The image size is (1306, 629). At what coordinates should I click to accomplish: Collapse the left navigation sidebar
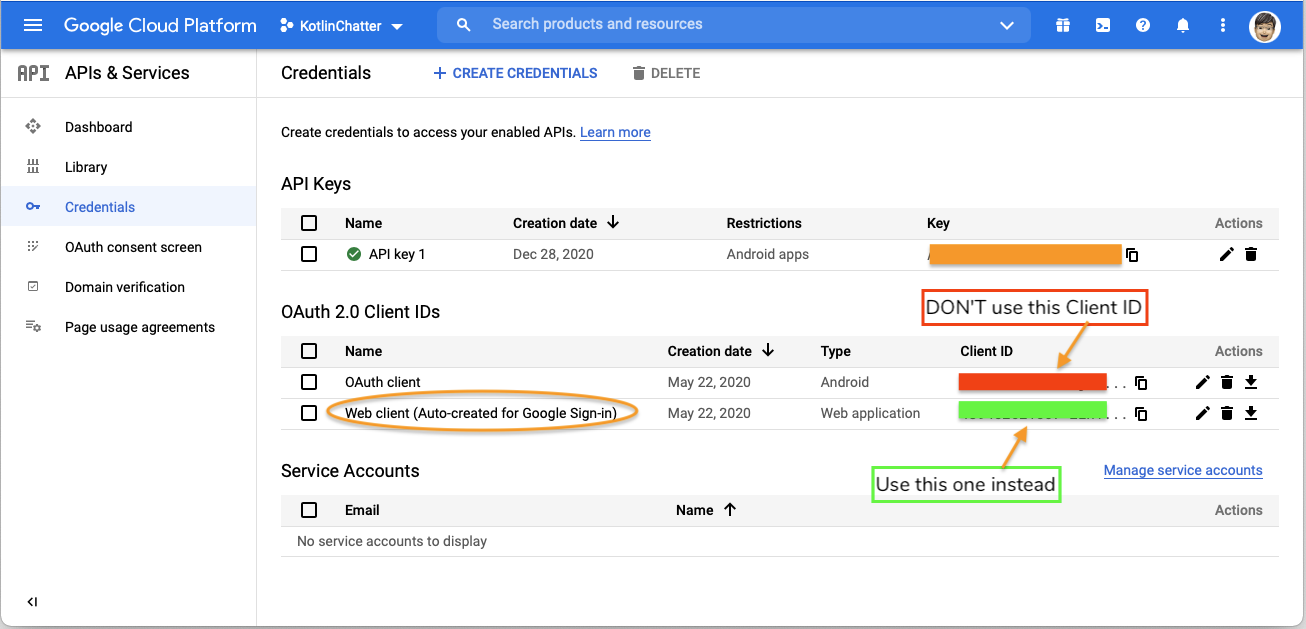pos(32,602)
